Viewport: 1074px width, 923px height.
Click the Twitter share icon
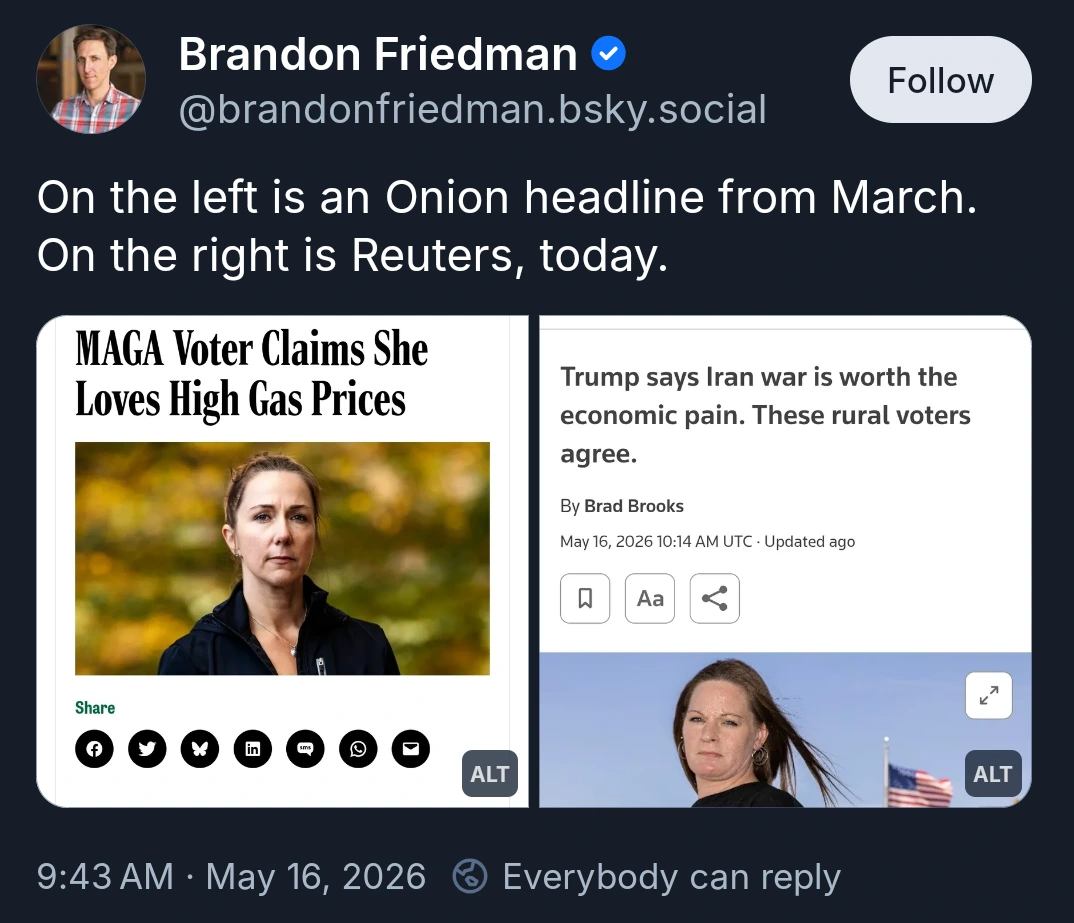pyautogui.click(x=147, y=748)
